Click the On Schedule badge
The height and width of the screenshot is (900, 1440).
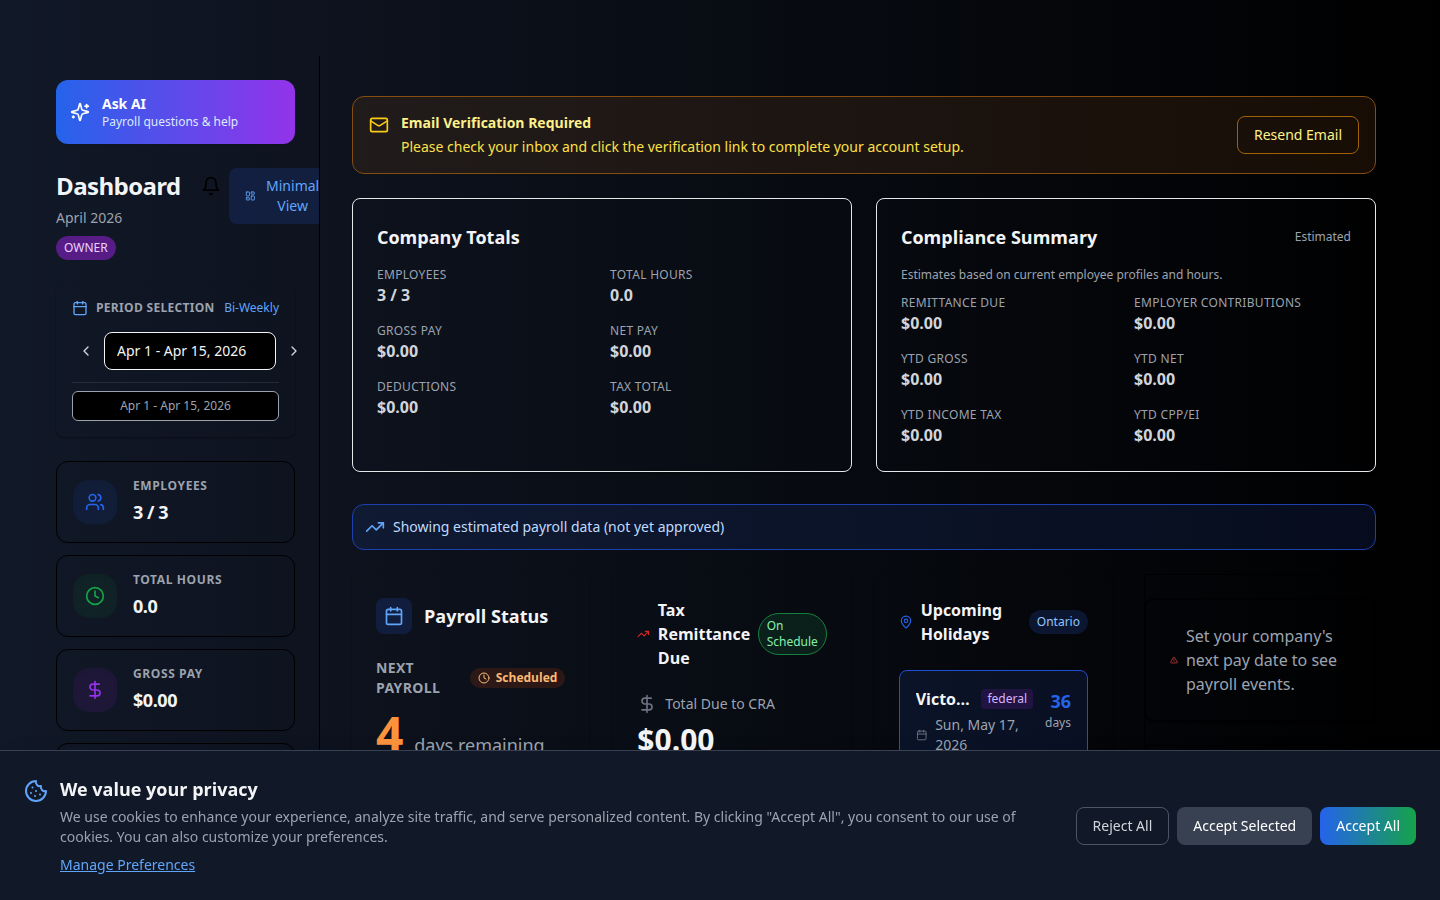point(792,634)
